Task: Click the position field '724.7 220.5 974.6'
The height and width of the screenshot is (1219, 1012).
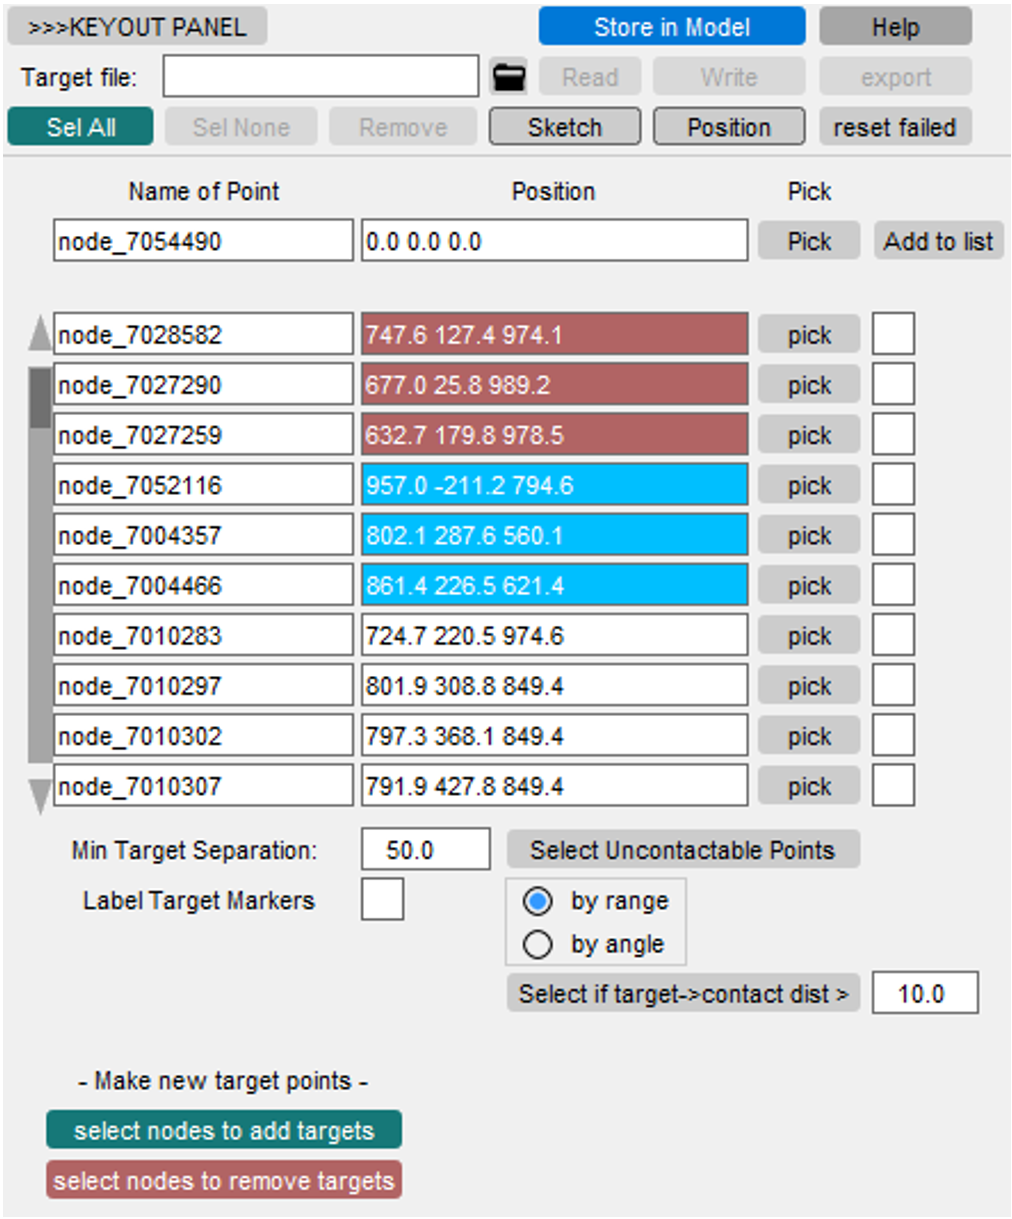Action: 554,635
